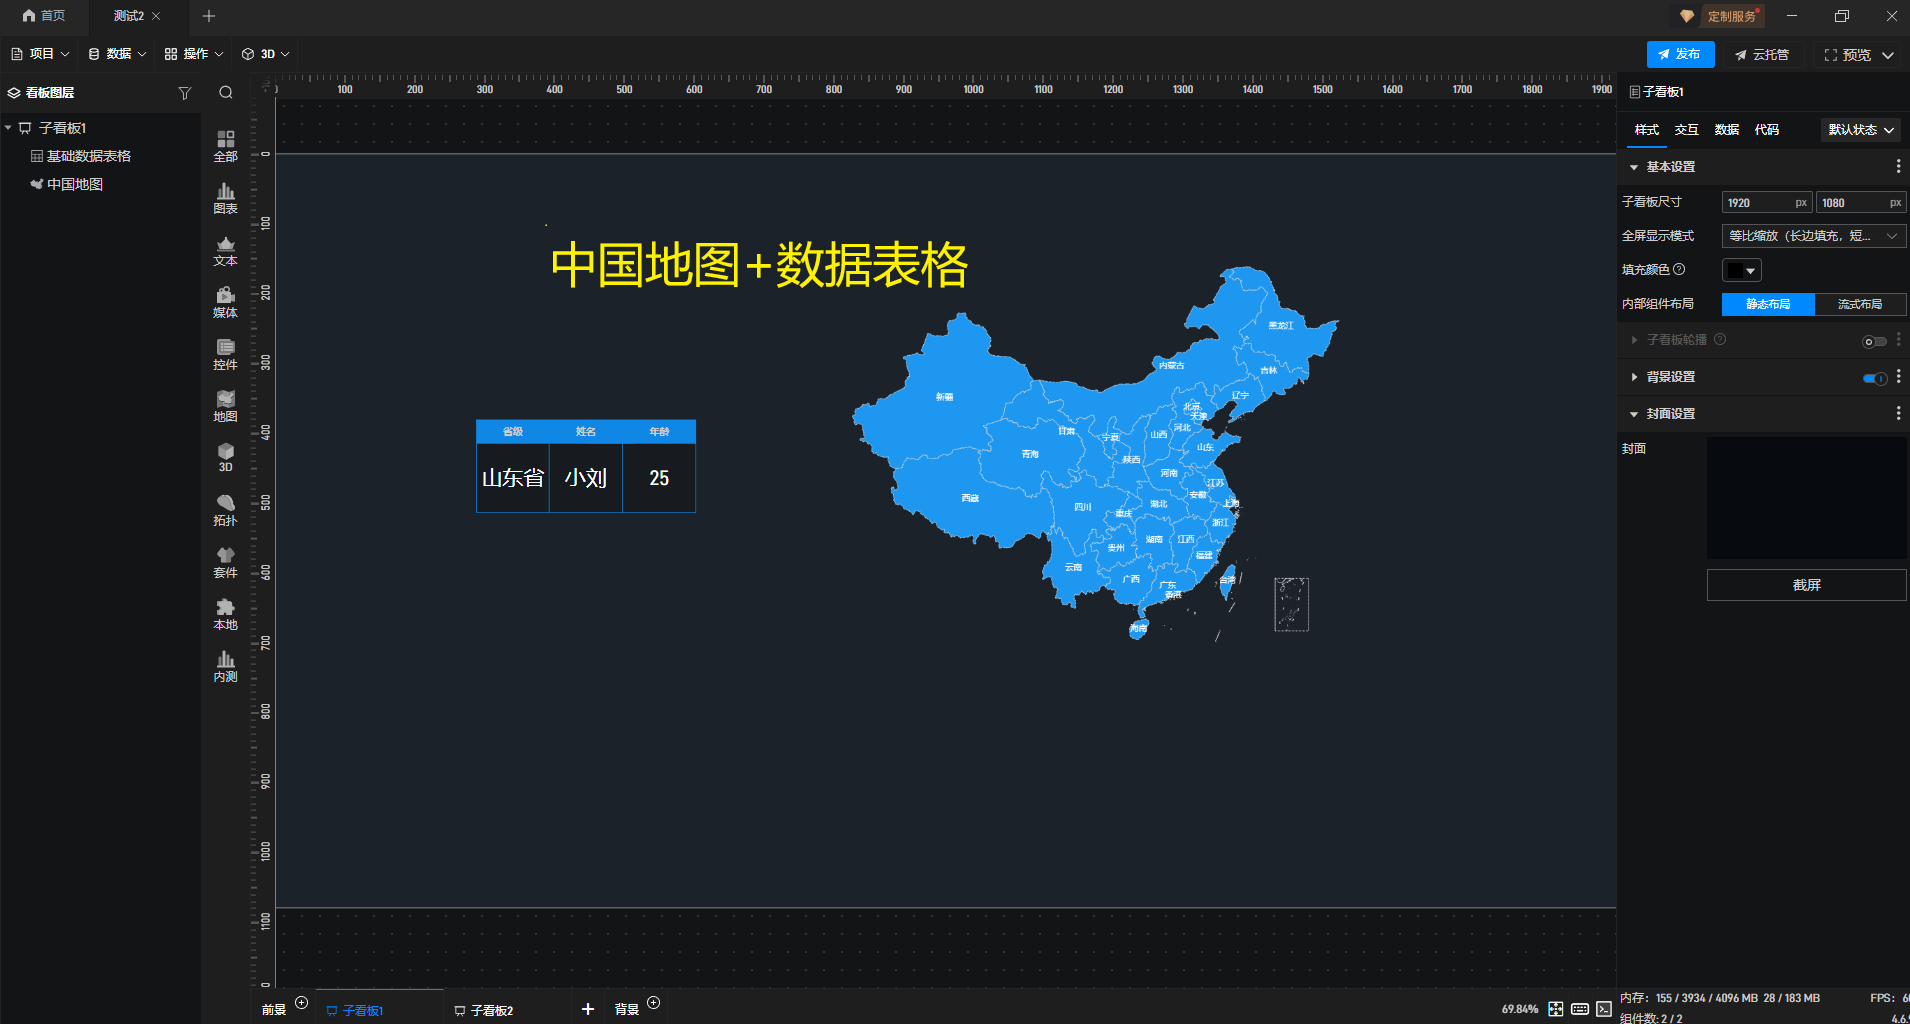The width and height of the screenshot is (1910, 1024).
Task: Select the 图表 (charts) category icon
Action: pyautogui.click(x=225, y=198)
